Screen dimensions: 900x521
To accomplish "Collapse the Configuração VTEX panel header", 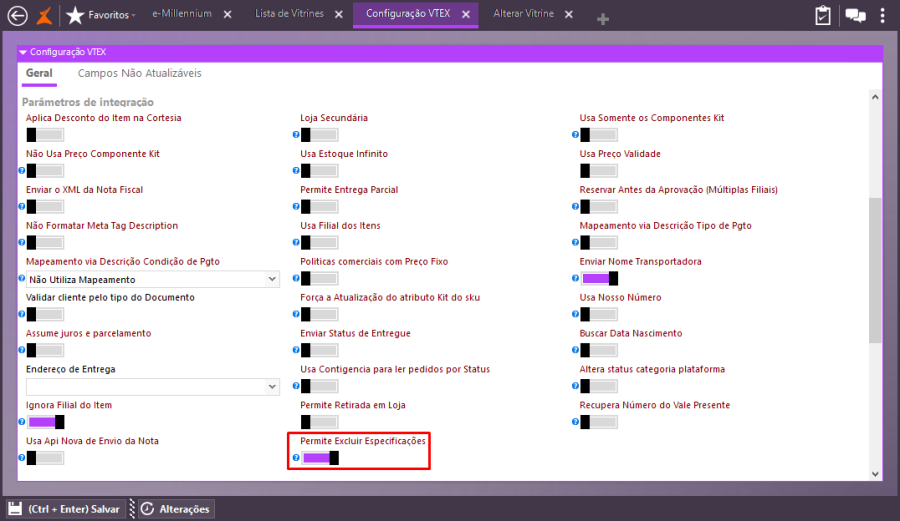I will (23, 52).
